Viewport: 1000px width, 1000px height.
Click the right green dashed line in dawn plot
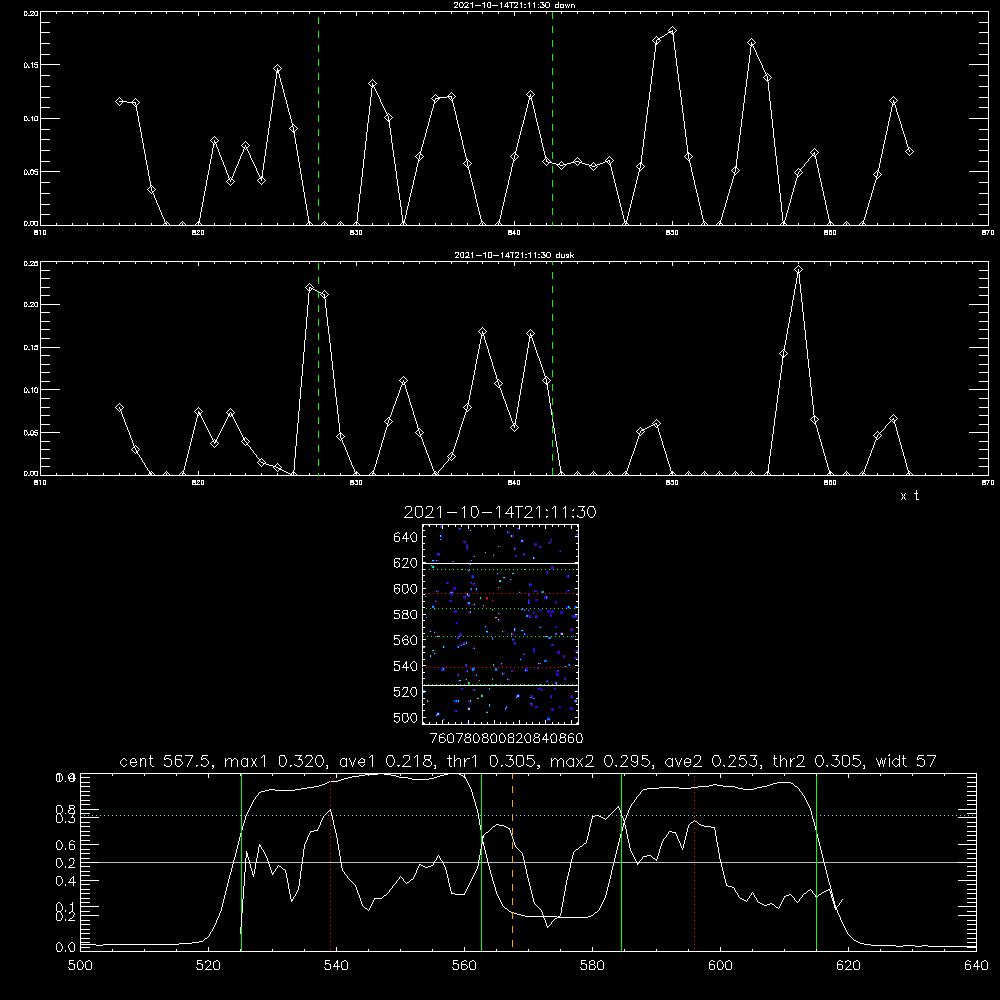click(552, 118)
